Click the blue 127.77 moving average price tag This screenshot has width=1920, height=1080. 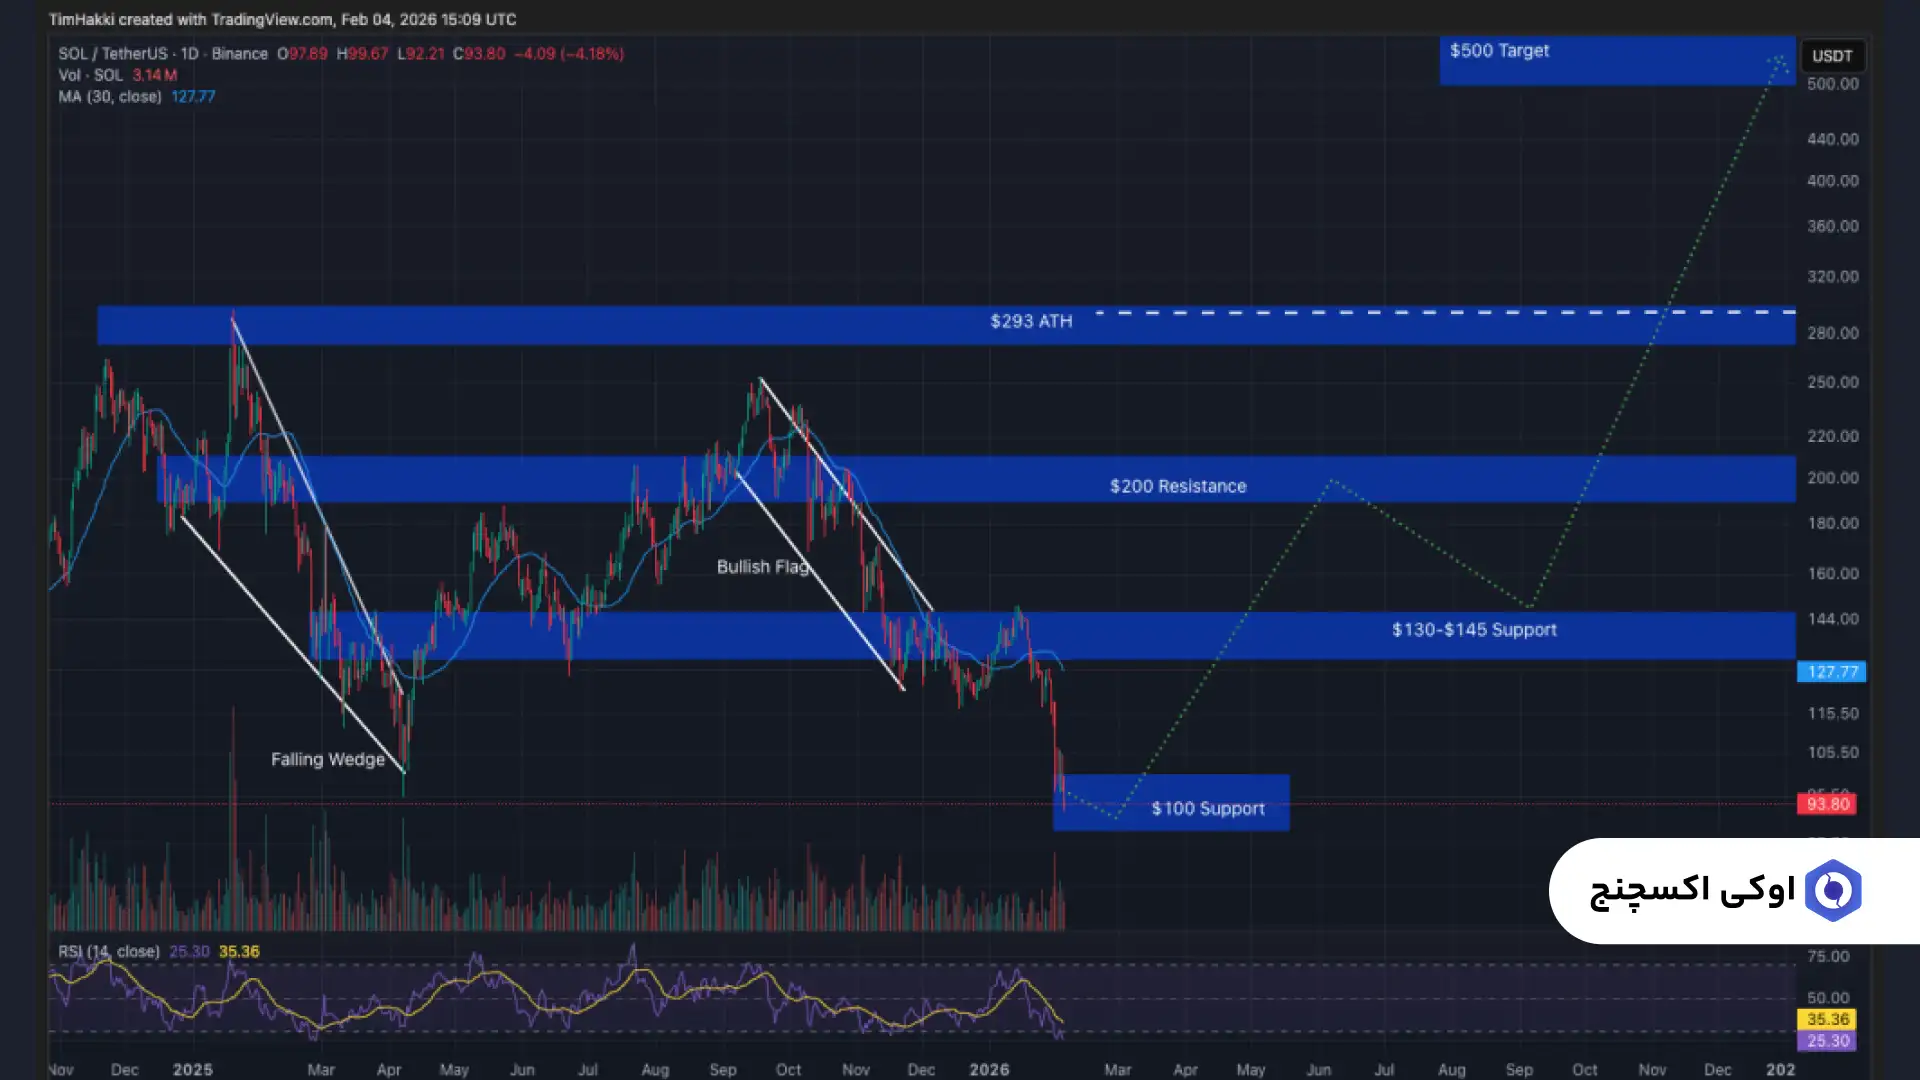tap(1831, 672)
